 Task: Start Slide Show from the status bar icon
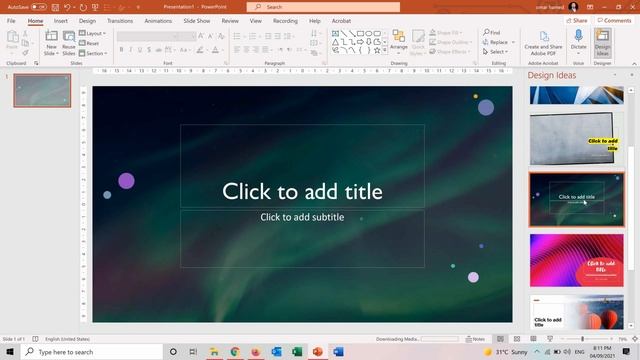click(x=550, y=339)
